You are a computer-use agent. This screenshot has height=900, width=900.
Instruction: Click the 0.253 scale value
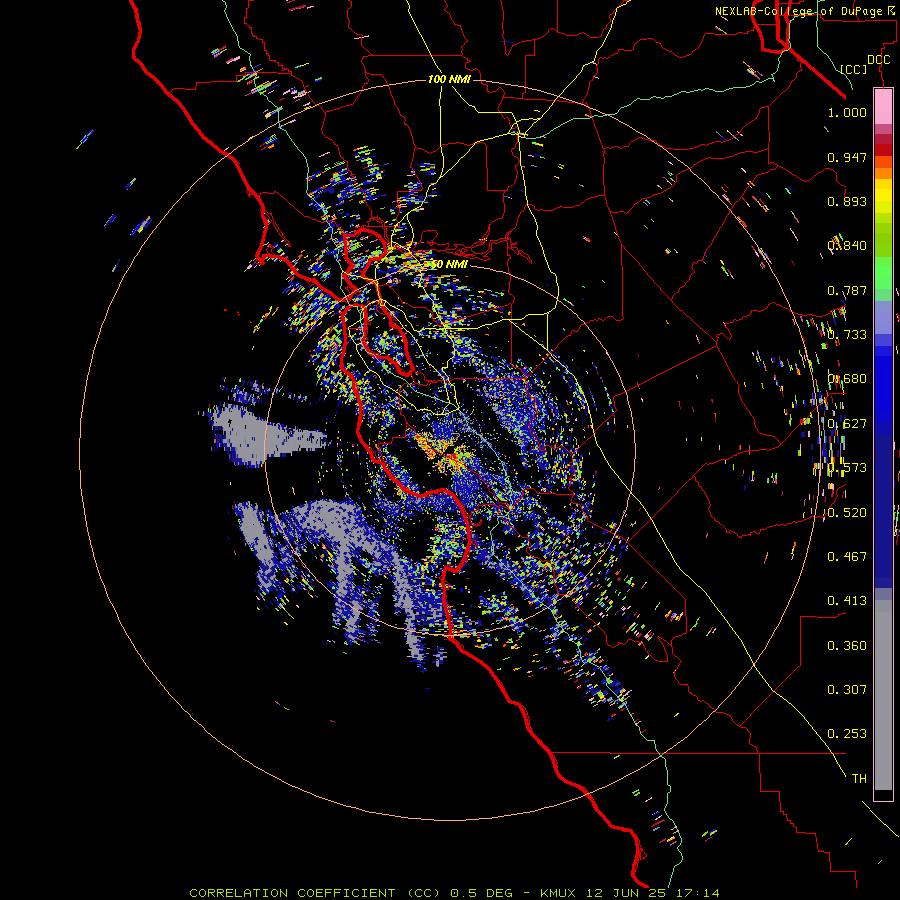click(x=847, y=734)
